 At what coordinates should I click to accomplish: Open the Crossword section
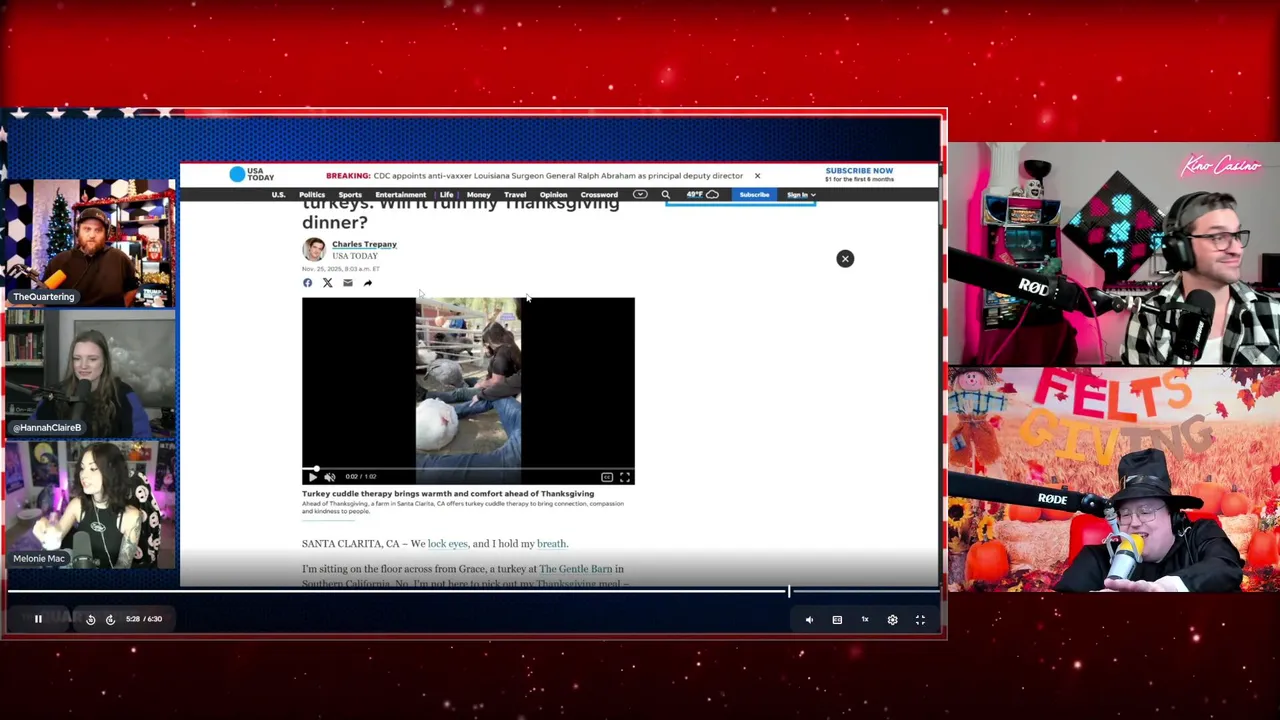click(599, 195)
